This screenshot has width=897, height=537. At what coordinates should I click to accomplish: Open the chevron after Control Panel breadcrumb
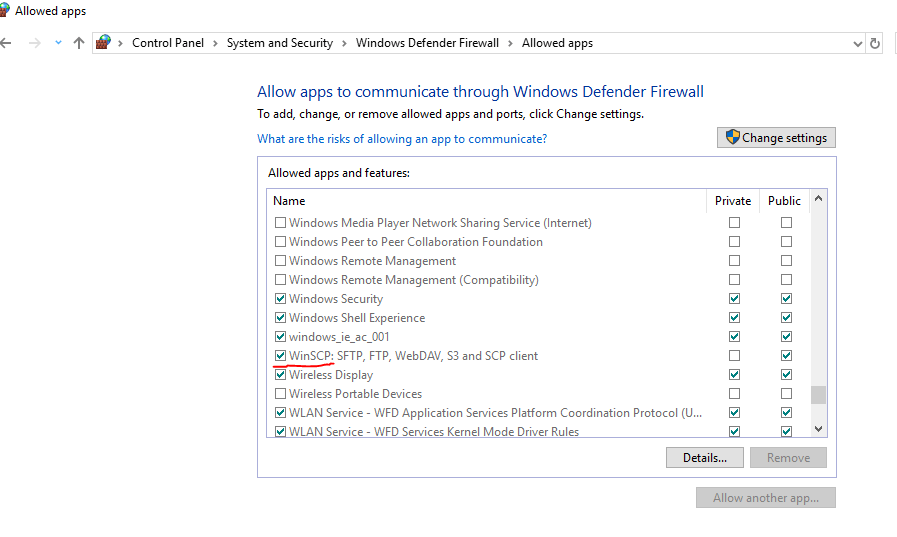pos(215,43)
